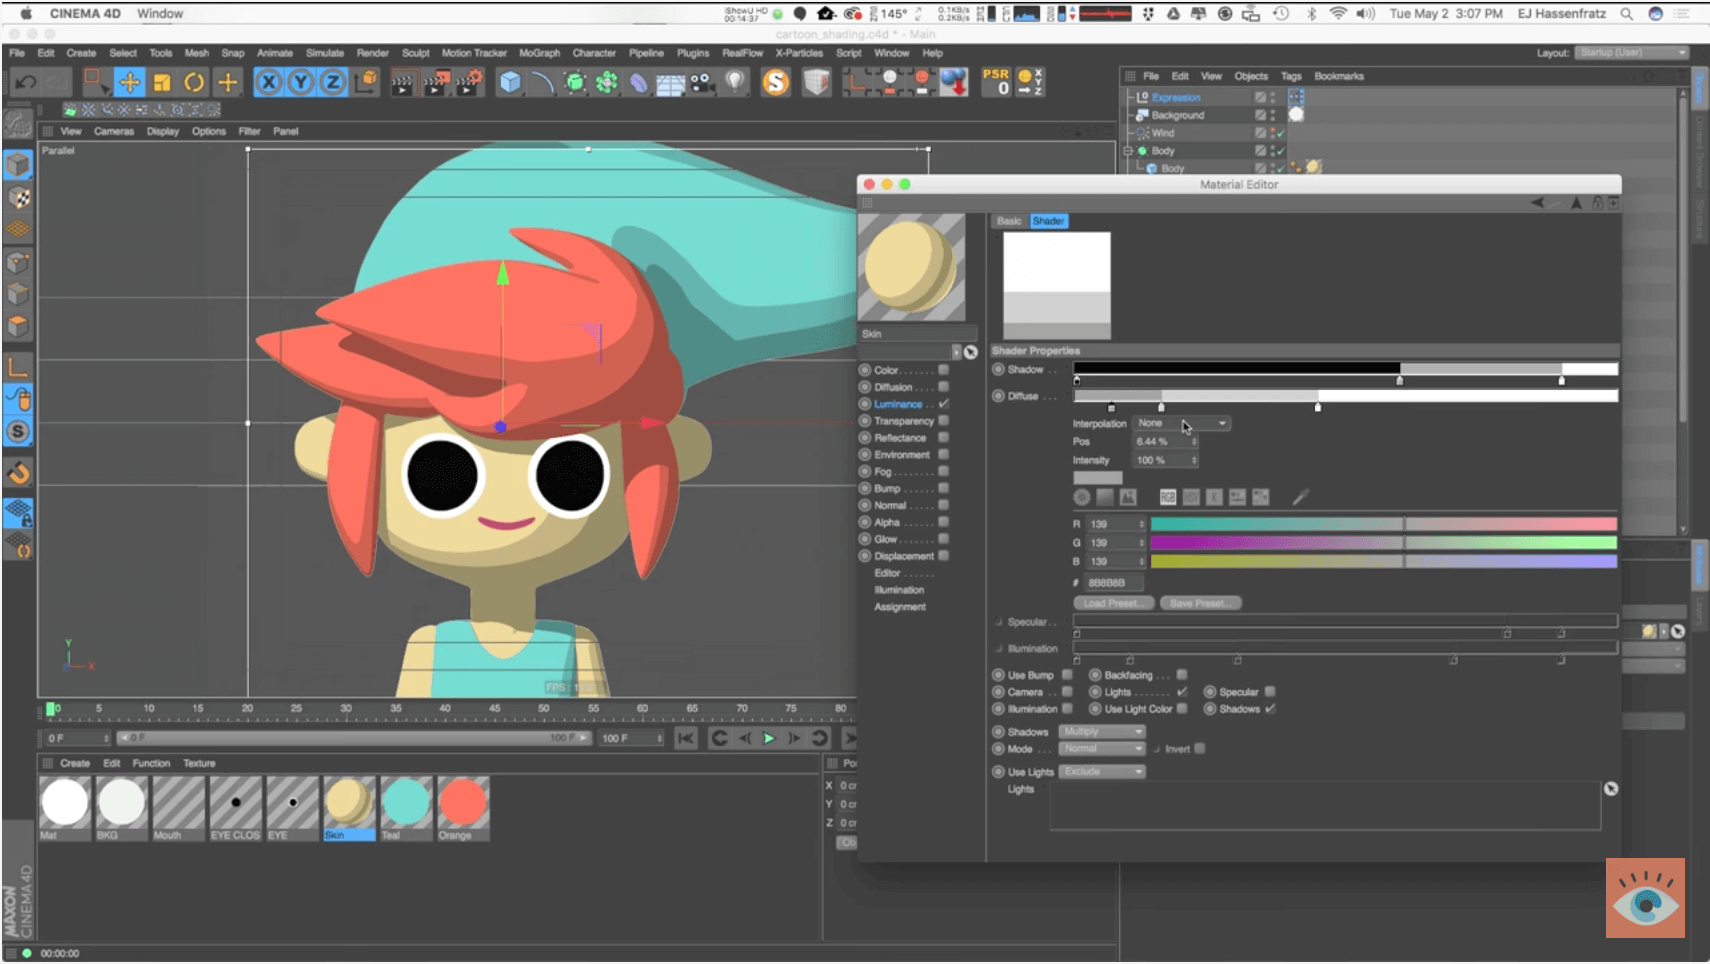Enable the Transparency channel checkbox
This screenshot has height=964, width=1710.
943,421
